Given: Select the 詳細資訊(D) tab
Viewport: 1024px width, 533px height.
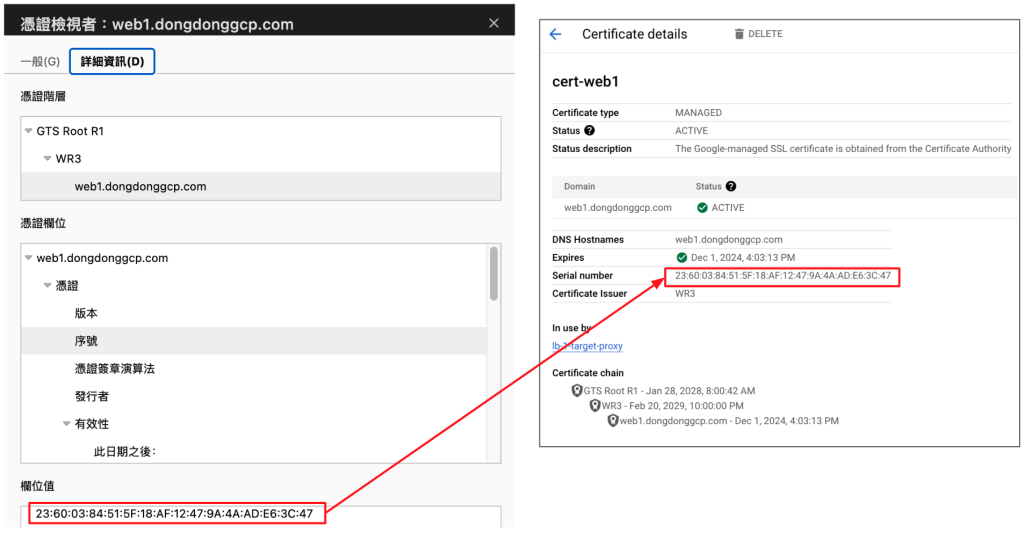Looking at the screenshot, I should click(112, 61).
